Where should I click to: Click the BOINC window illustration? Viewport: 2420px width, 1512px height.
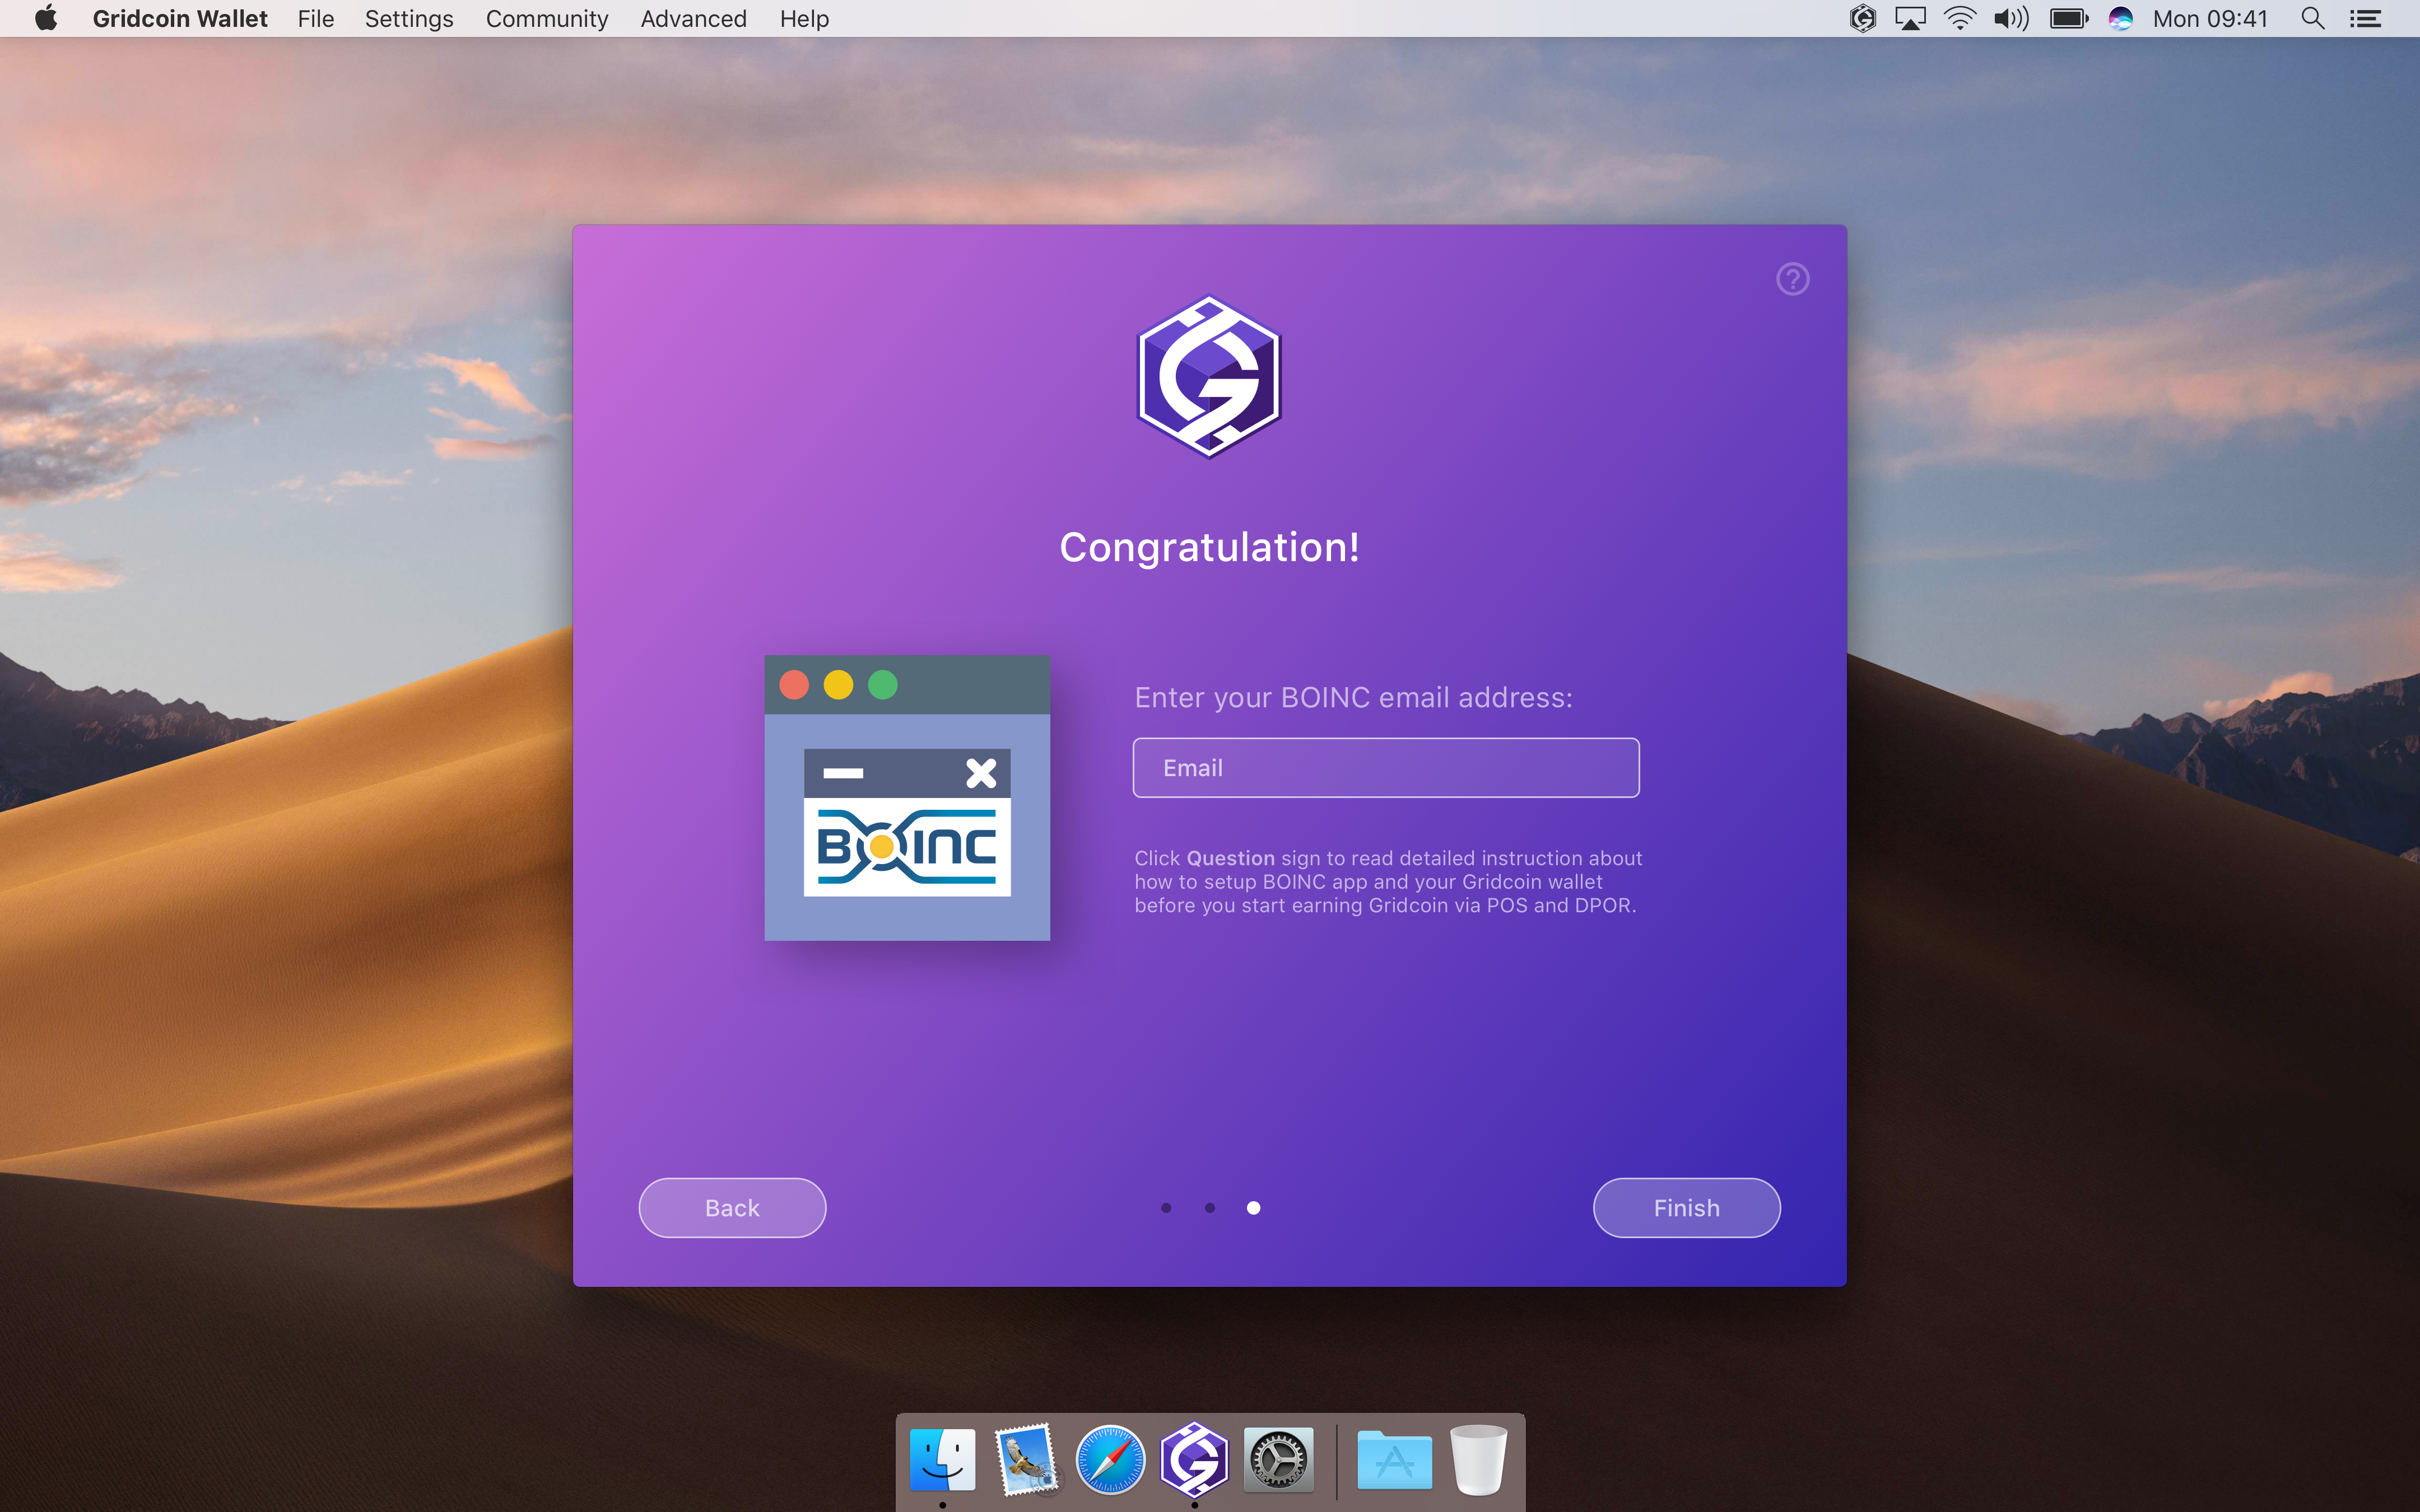[907, 798]
